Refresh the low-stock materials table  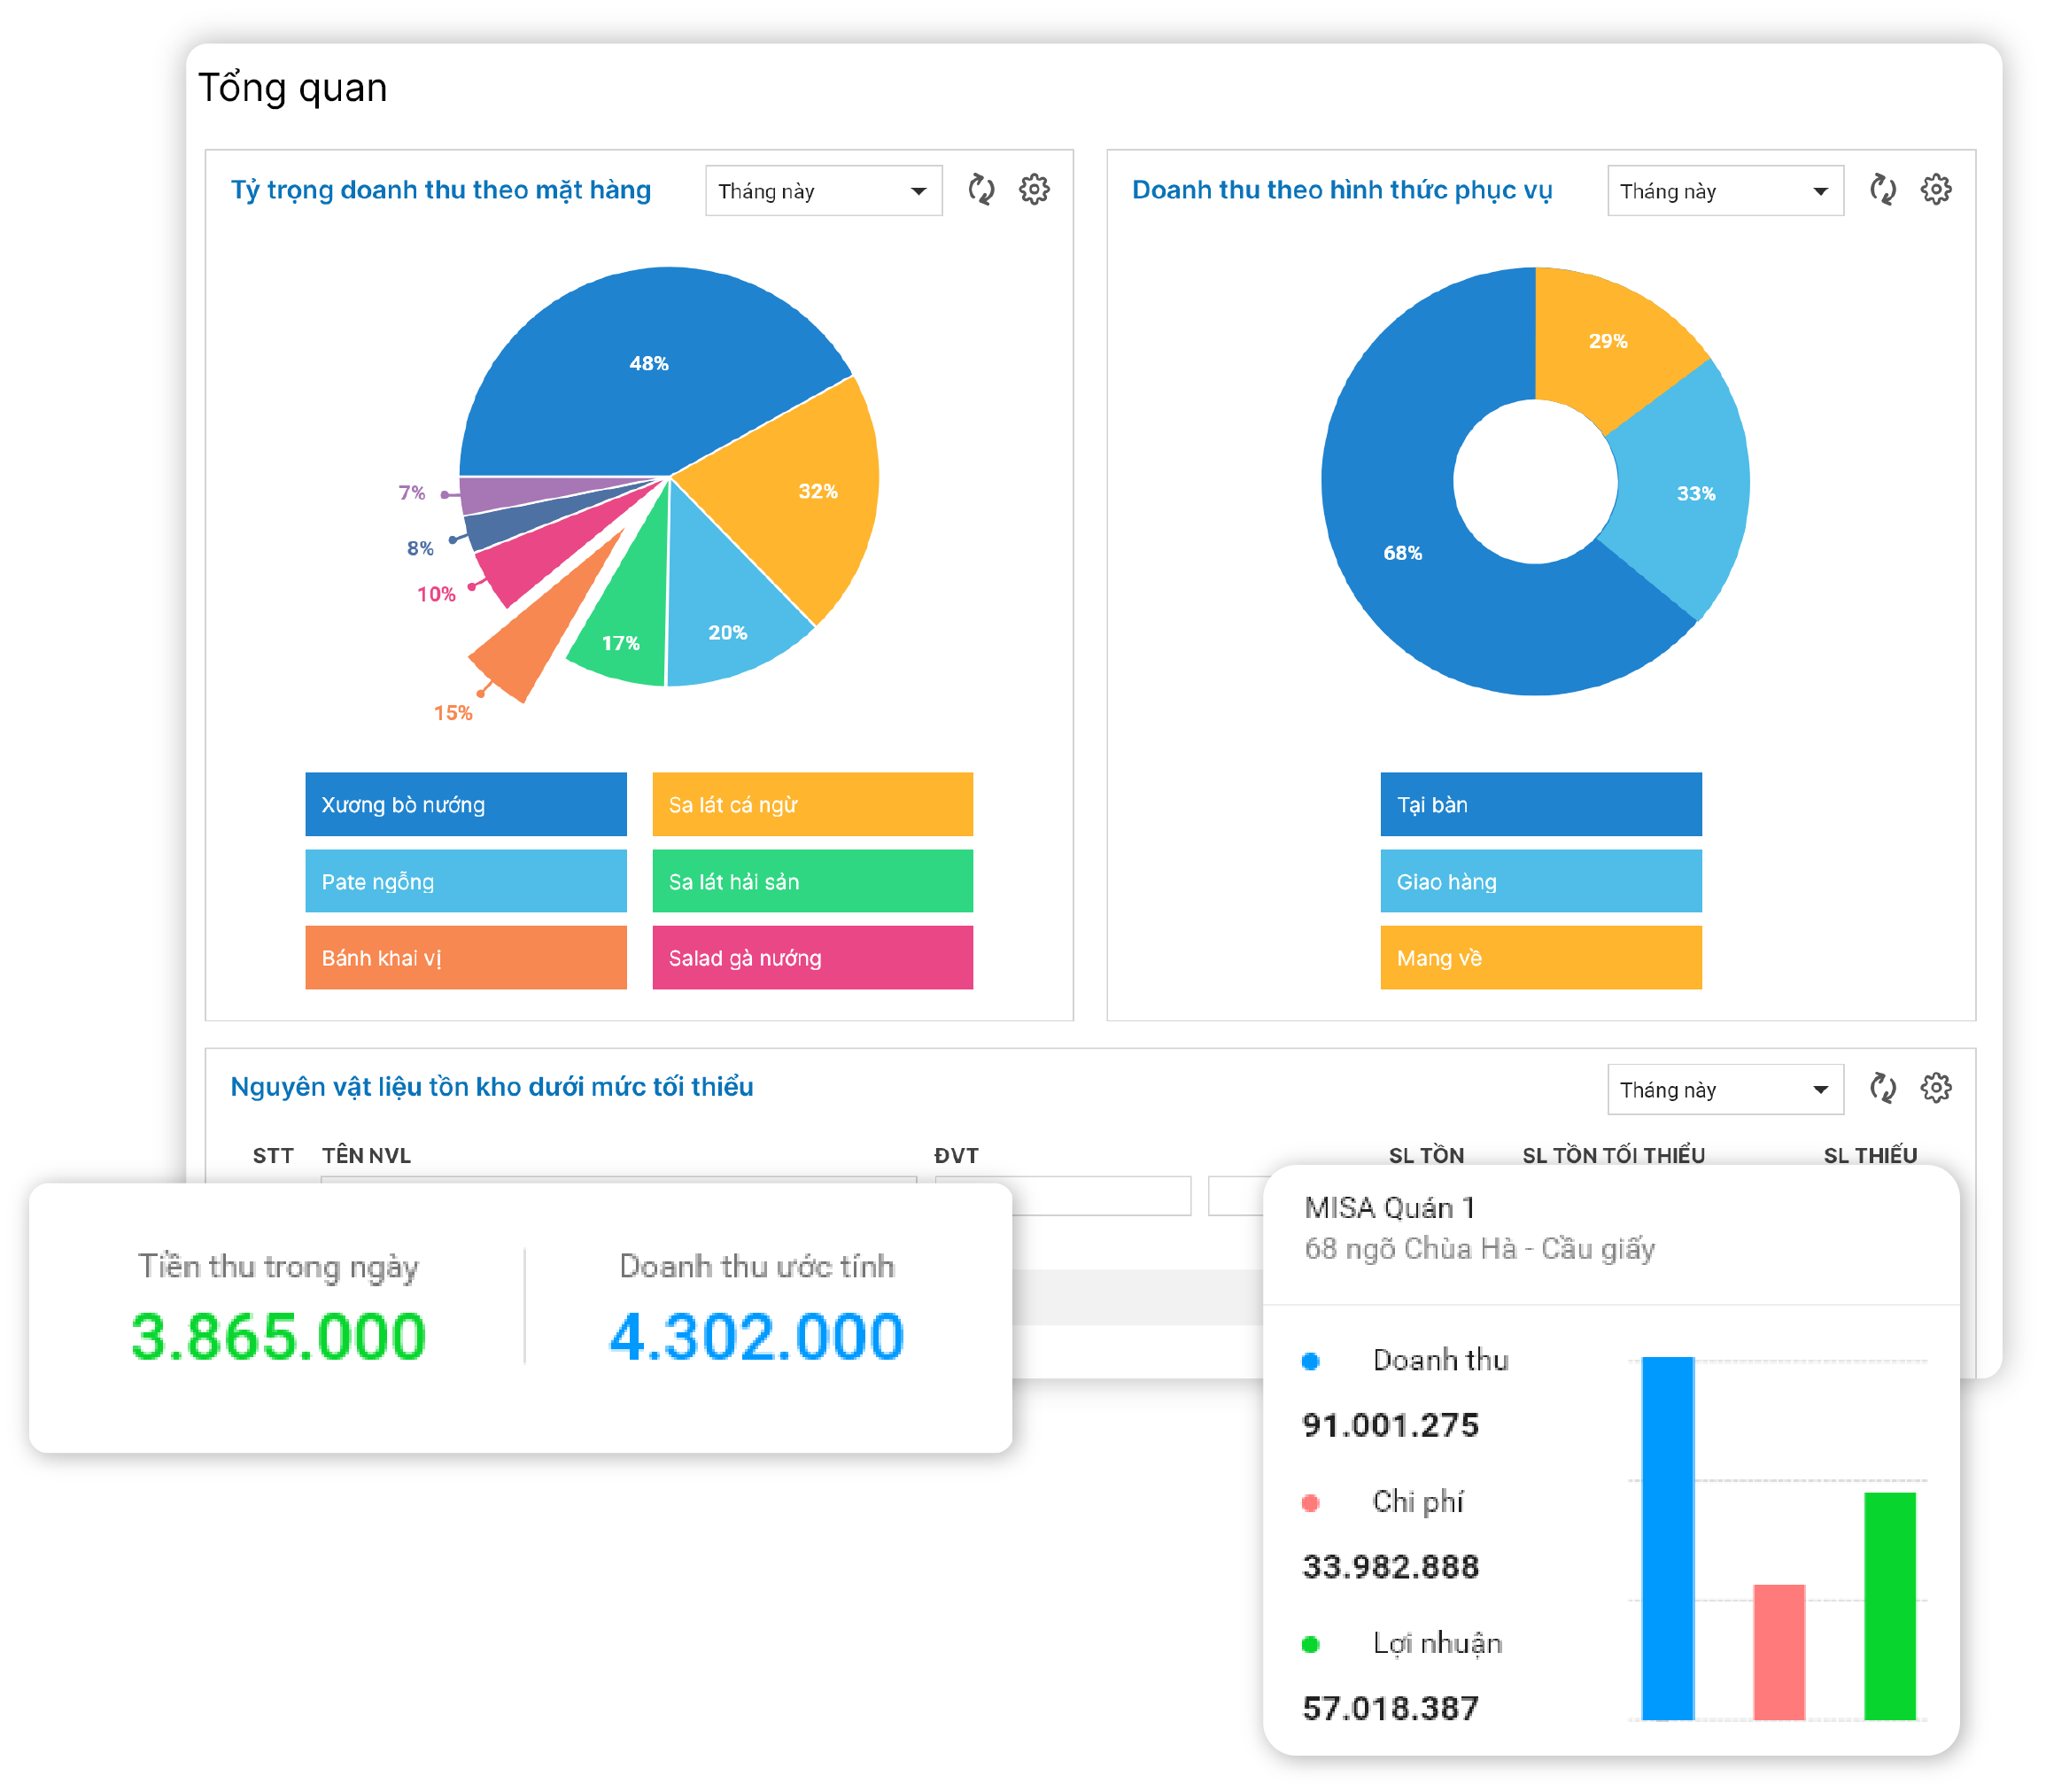(1883, 1088)
